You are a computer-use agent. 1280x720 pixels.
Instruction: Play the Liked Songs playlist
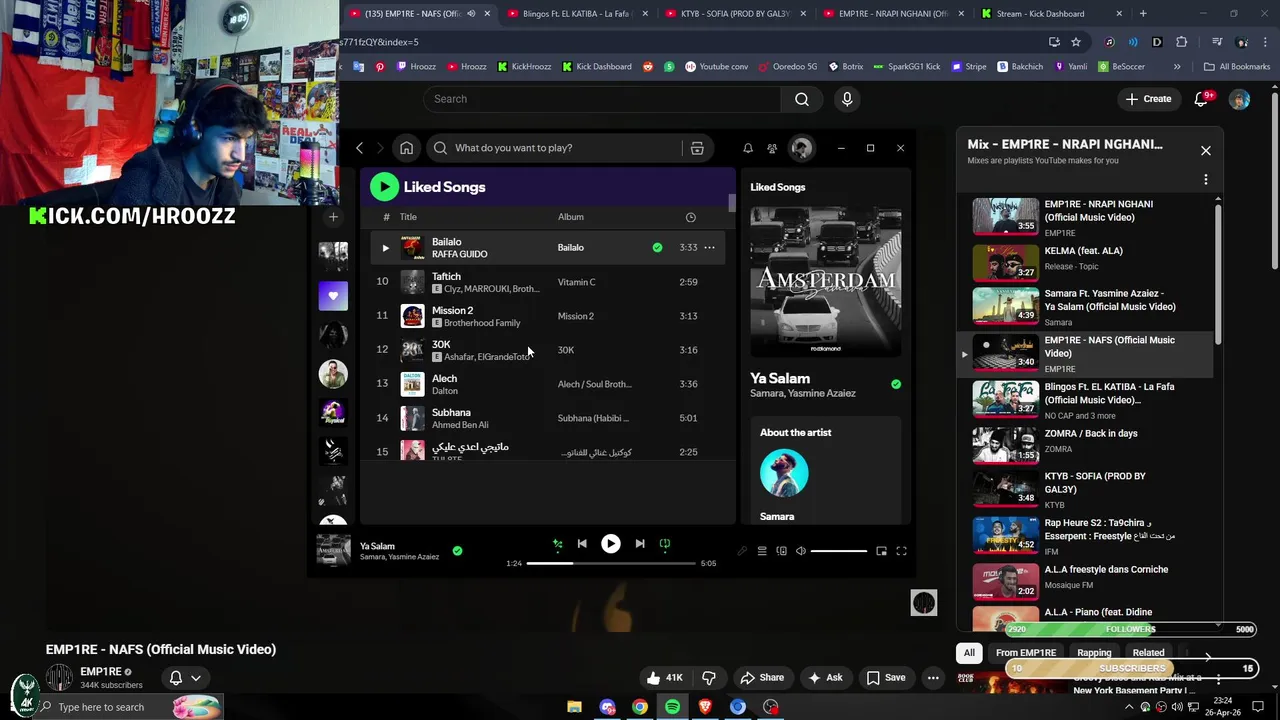384,187
